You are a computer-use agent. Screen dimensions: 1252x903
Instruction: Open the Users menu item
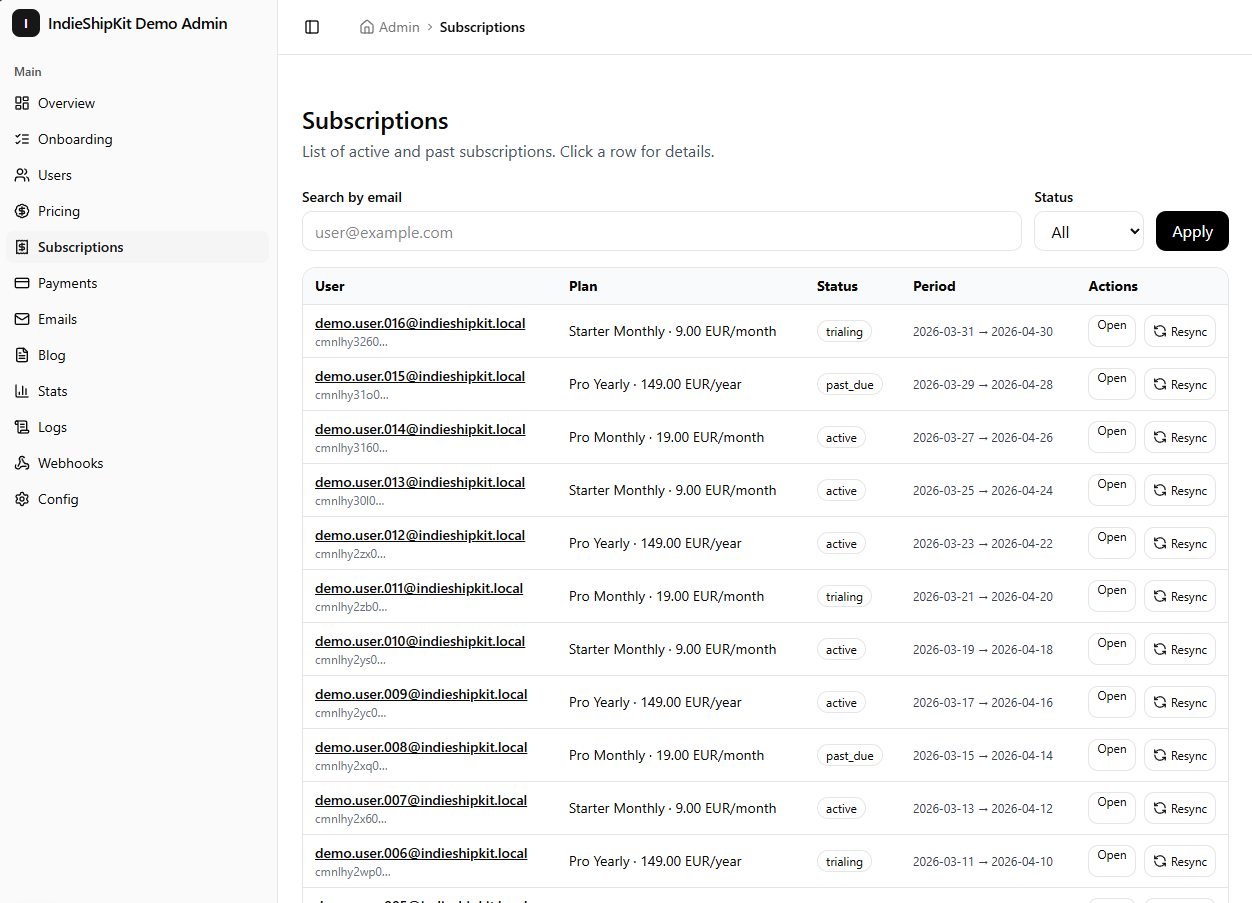click(138, 175)
